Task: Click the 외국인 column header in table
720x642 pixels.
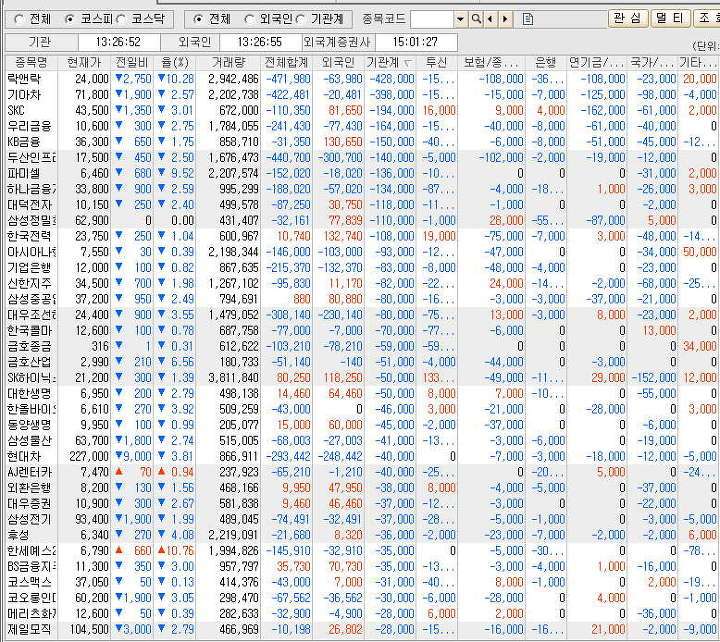Action: point(338,62)
